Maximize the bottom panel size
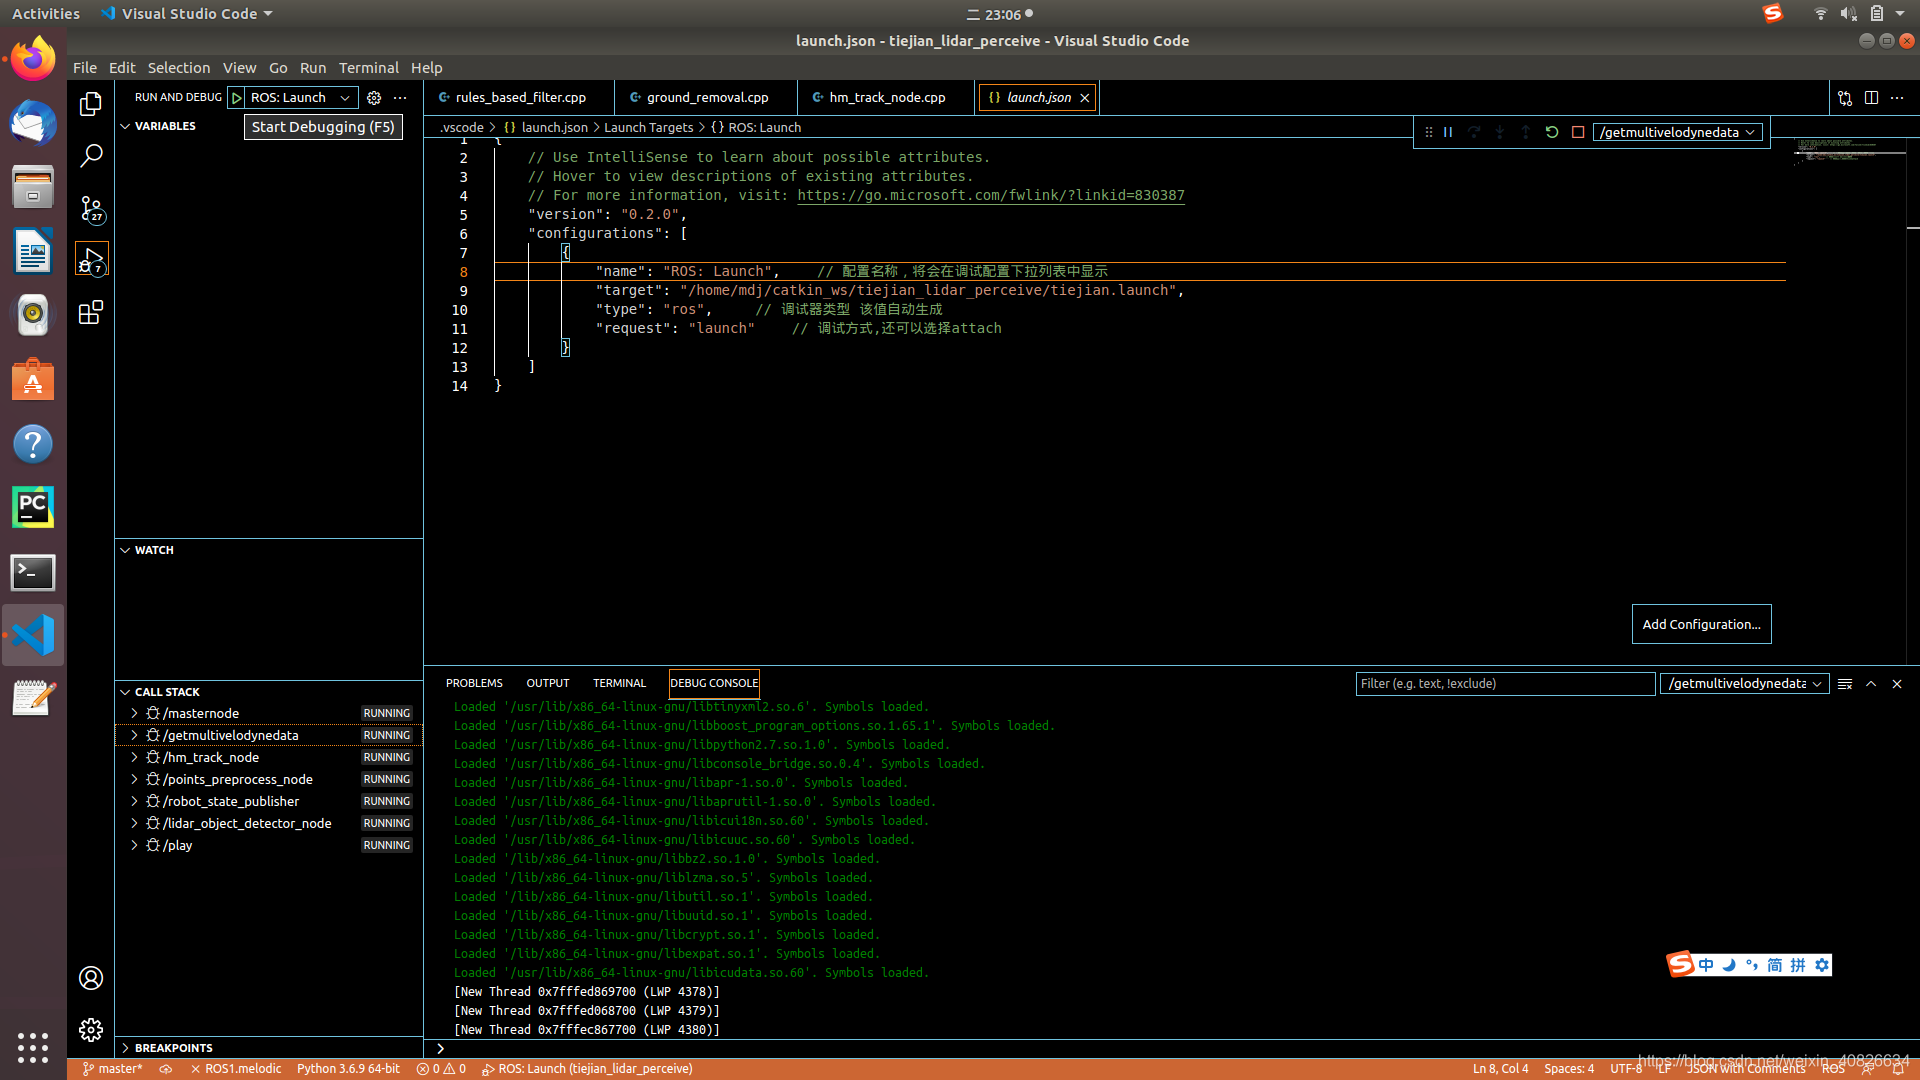The image size is (1920, 1080). 1871,684
